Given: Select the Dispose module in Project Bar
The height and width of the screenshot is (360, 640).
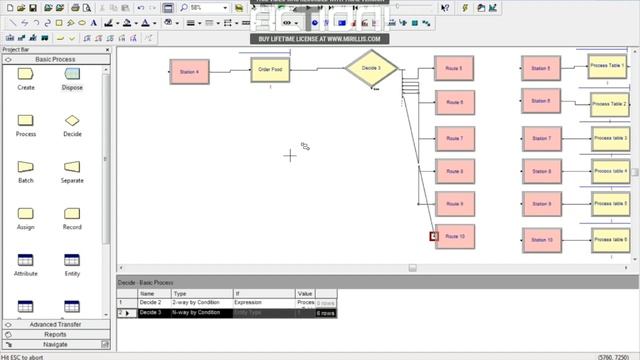Looking at the screenshot, I should (72, 79).
